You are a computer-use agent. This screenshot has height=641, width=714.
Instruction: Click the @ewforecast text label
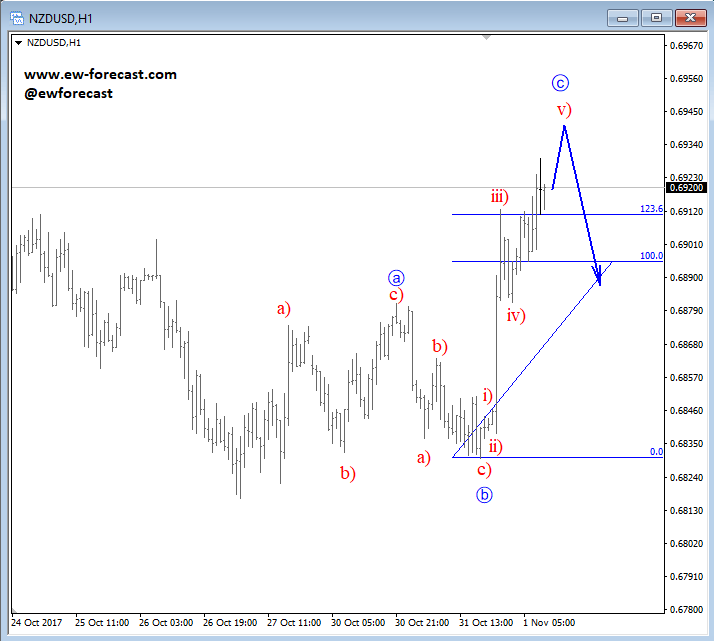click(68, 93)
